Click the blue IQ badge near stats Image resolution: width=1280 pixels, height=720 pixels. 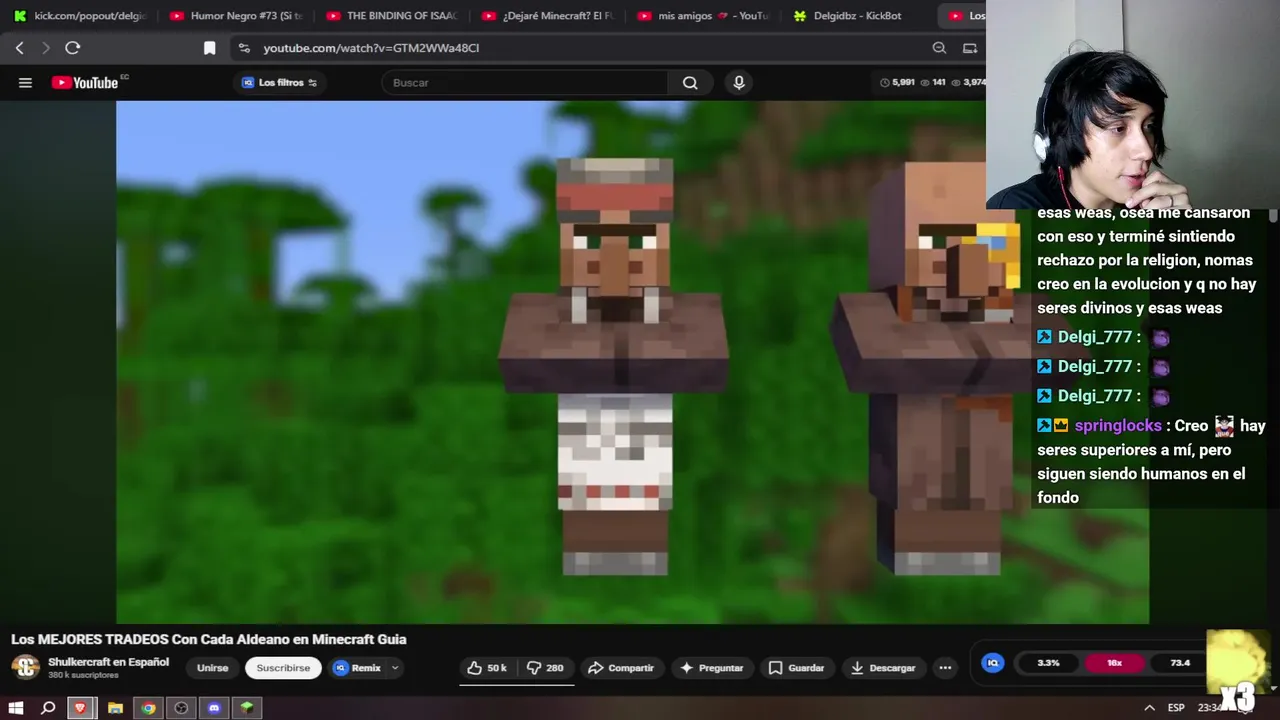993,663
